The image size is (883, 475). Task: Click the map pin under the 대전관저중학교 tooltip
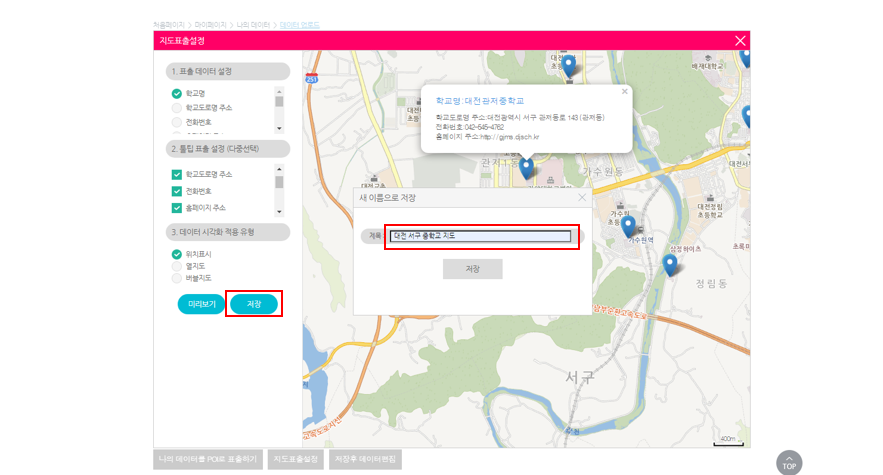tap(527, 168)
